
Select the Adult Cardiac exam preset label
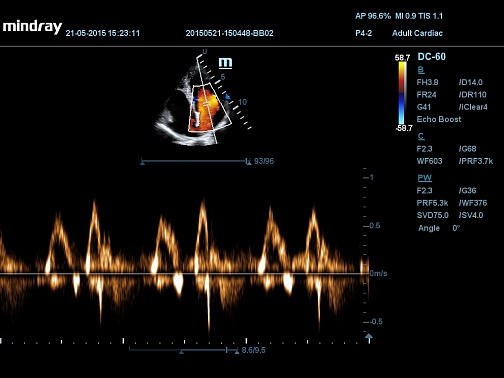pyautogui.click(x=417, y=33)
